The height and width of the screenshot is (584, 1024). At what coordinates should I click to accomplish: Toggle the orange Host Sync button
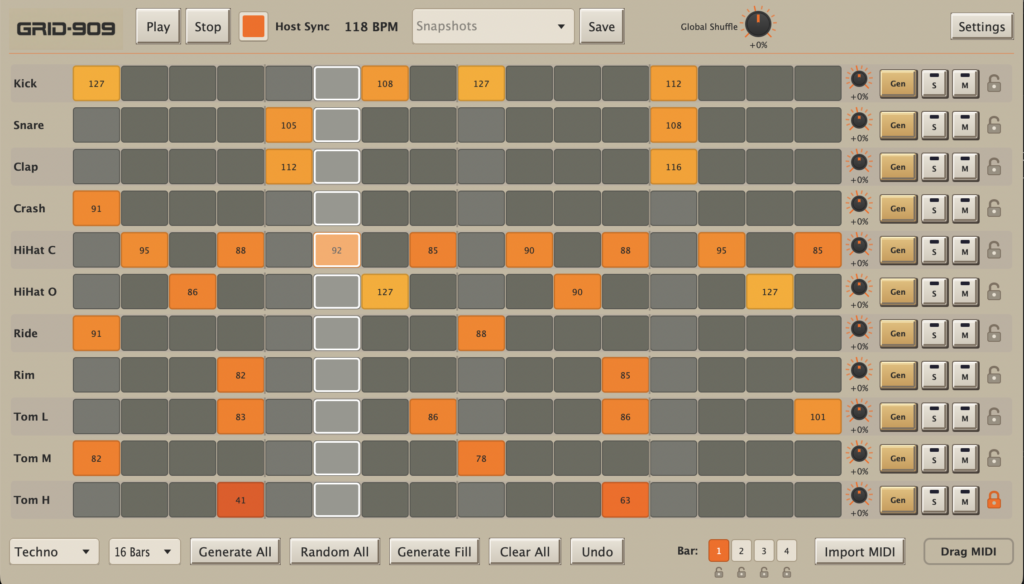pos(253,27)
